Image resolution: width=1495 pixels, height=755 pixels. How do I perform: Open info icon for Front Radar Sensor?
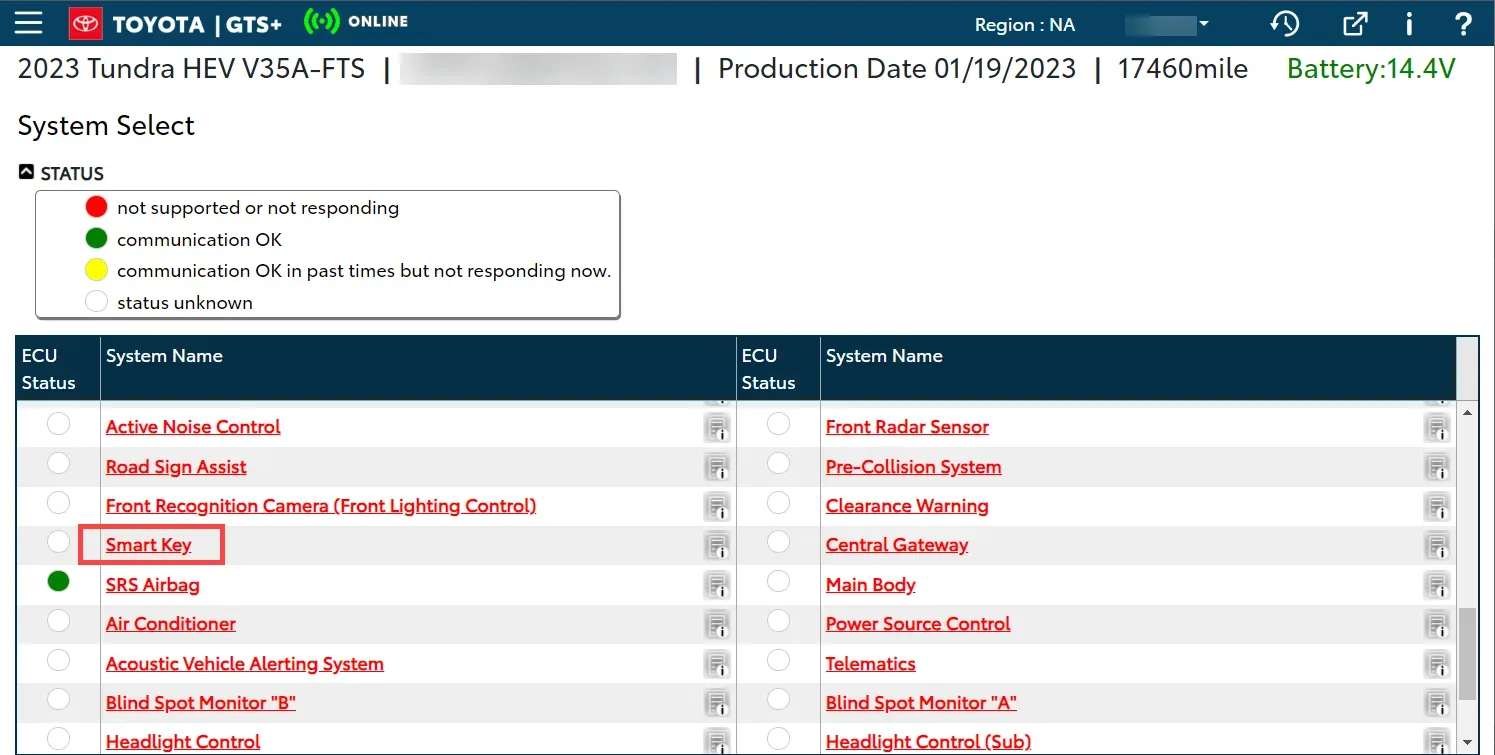click(1437, 428)
